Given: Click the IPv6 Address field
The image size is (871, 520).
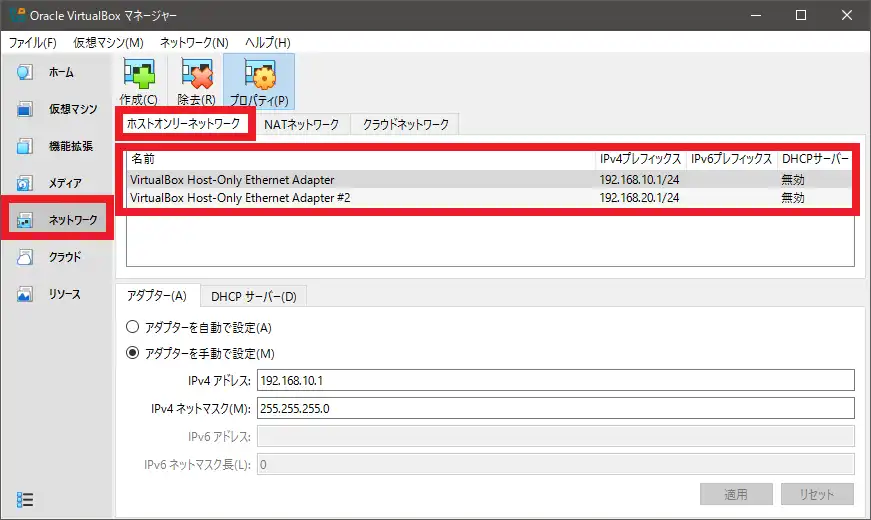Looking at the screenshot, I should click(x=555, y=436).
